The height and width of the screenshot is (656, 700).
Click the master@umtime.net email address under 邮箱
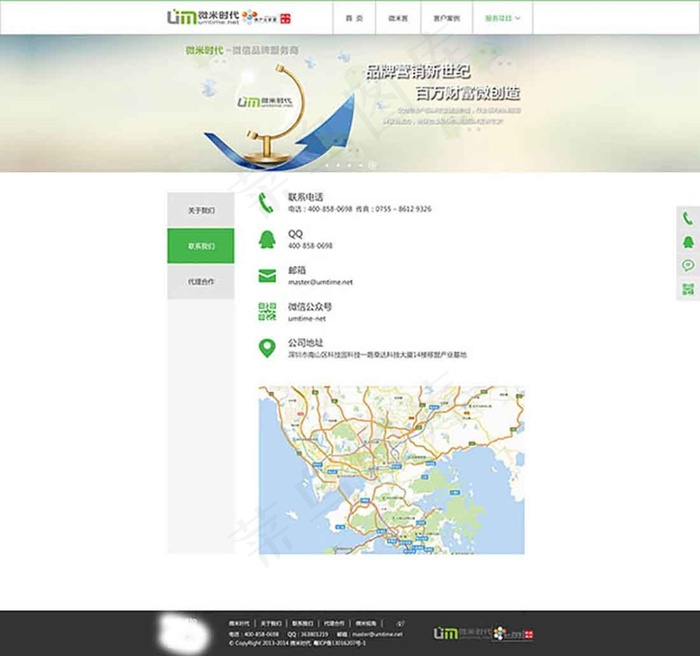(x=320, y=282)
